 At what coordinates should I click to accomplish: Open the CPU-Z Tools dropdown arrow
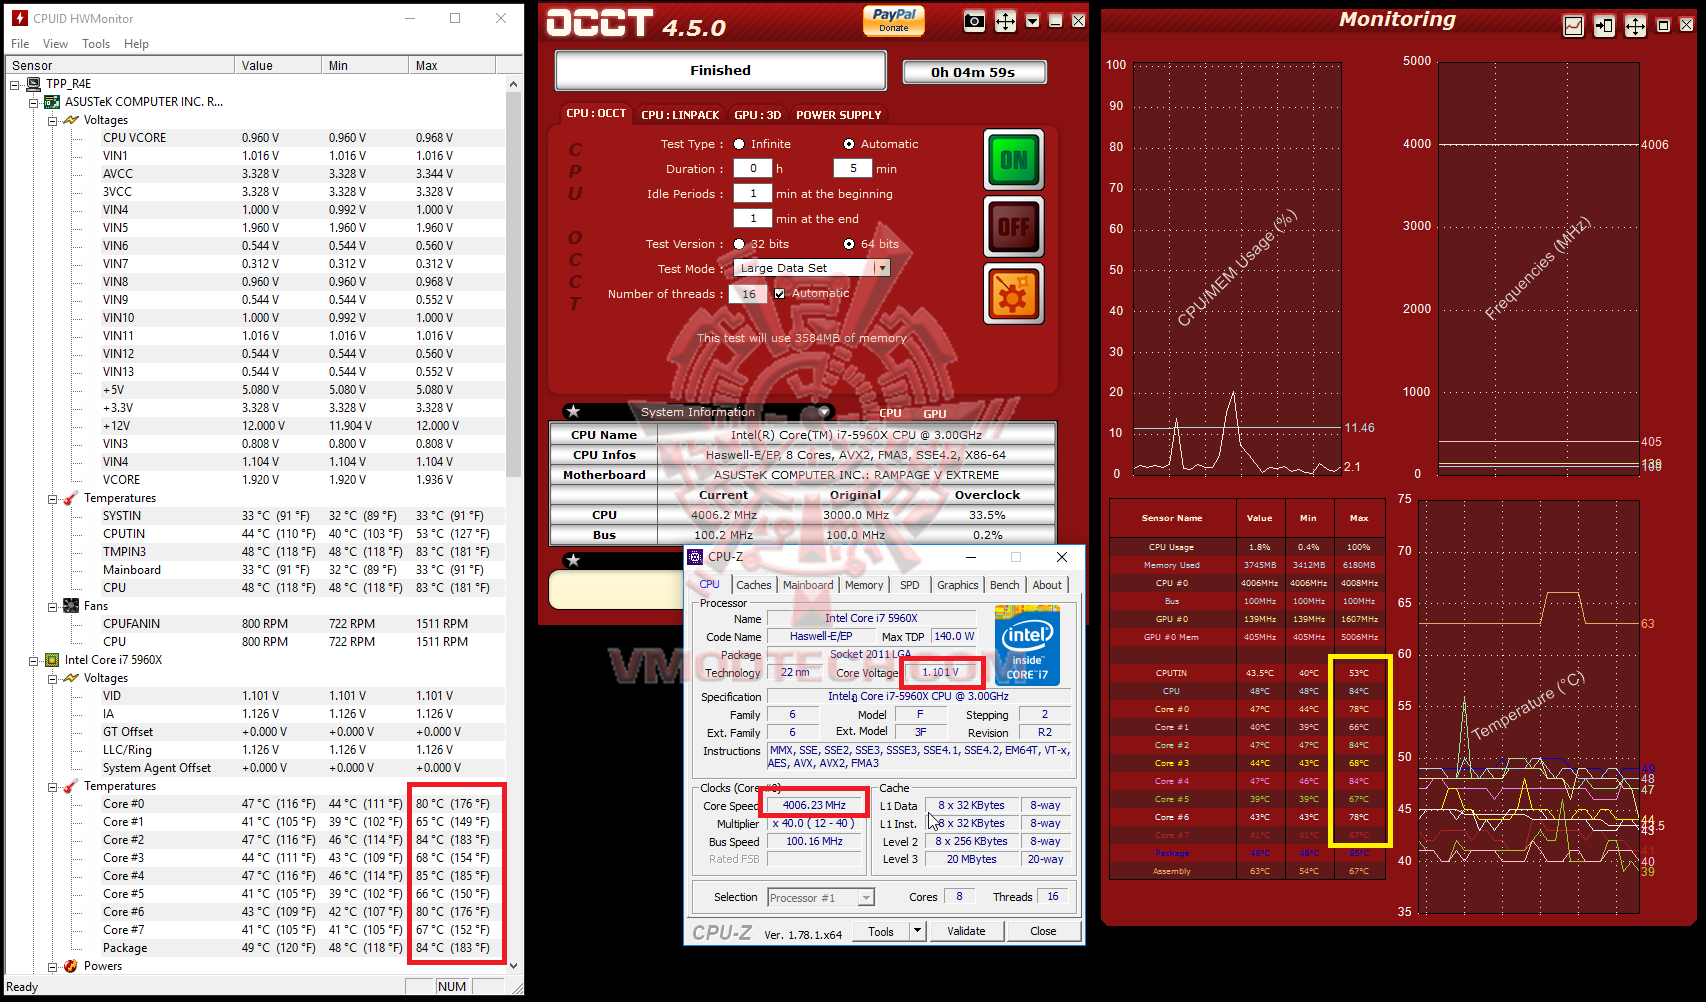(917, 931)
